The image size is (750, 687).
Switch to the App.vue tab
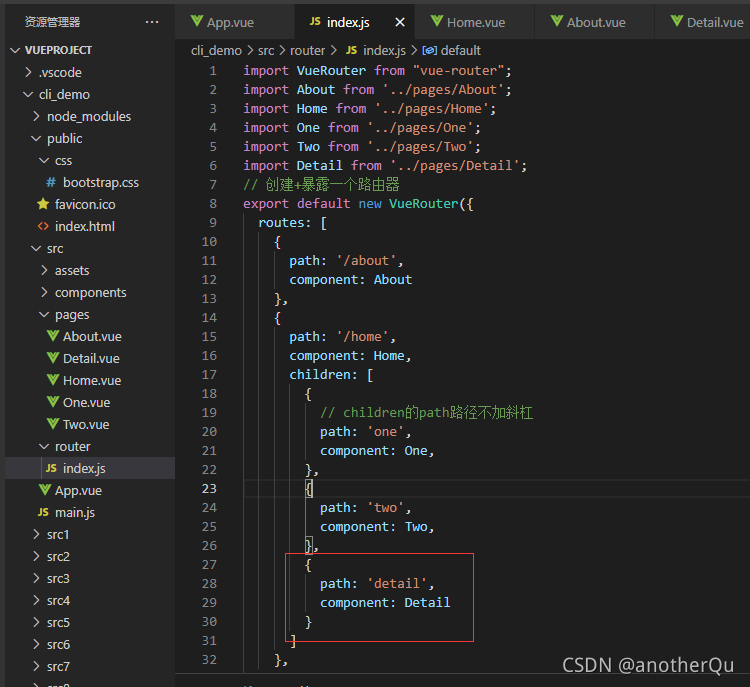point(223,22)
